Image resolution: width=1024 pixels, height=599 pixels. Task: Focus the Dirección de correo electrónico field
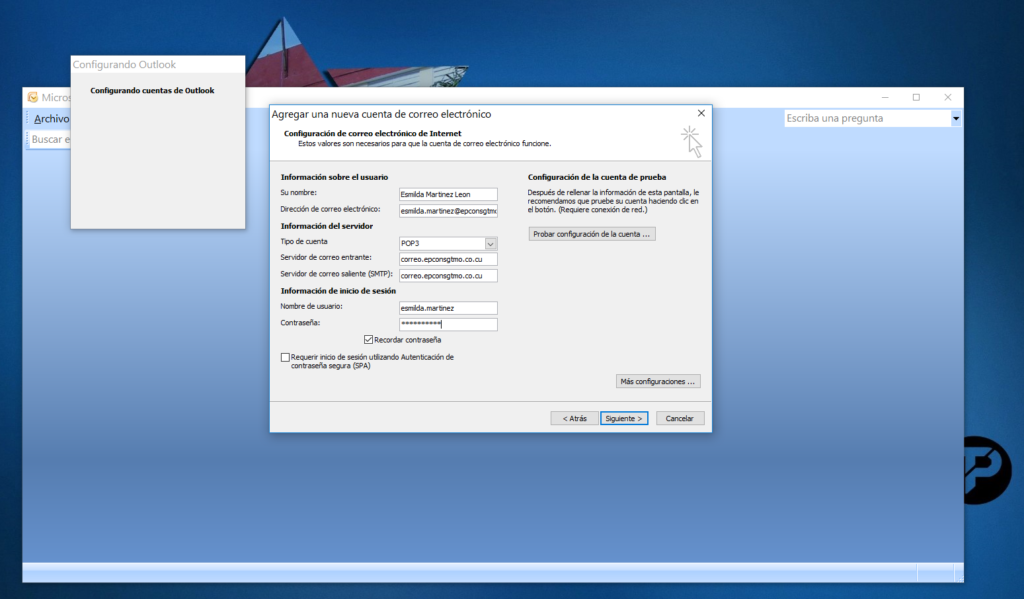click(x=447, y=211)
